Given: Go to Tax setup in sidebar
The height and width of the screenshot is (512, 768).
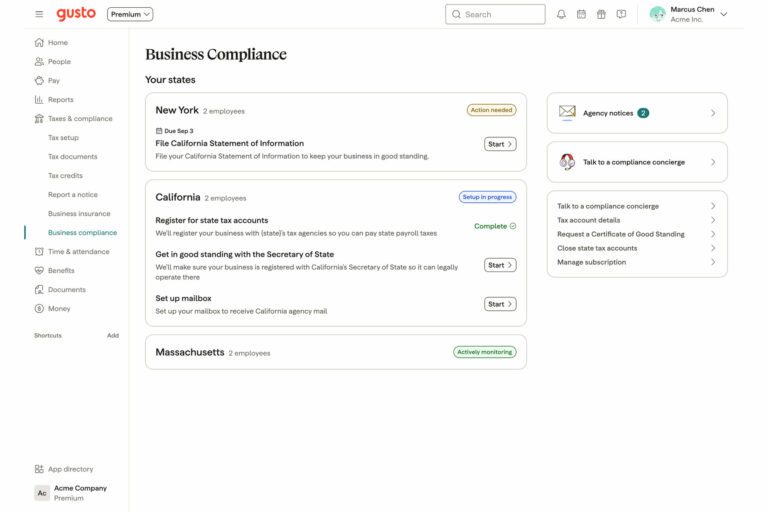Looking at the screenshot, I should click(x=63, y=138).
